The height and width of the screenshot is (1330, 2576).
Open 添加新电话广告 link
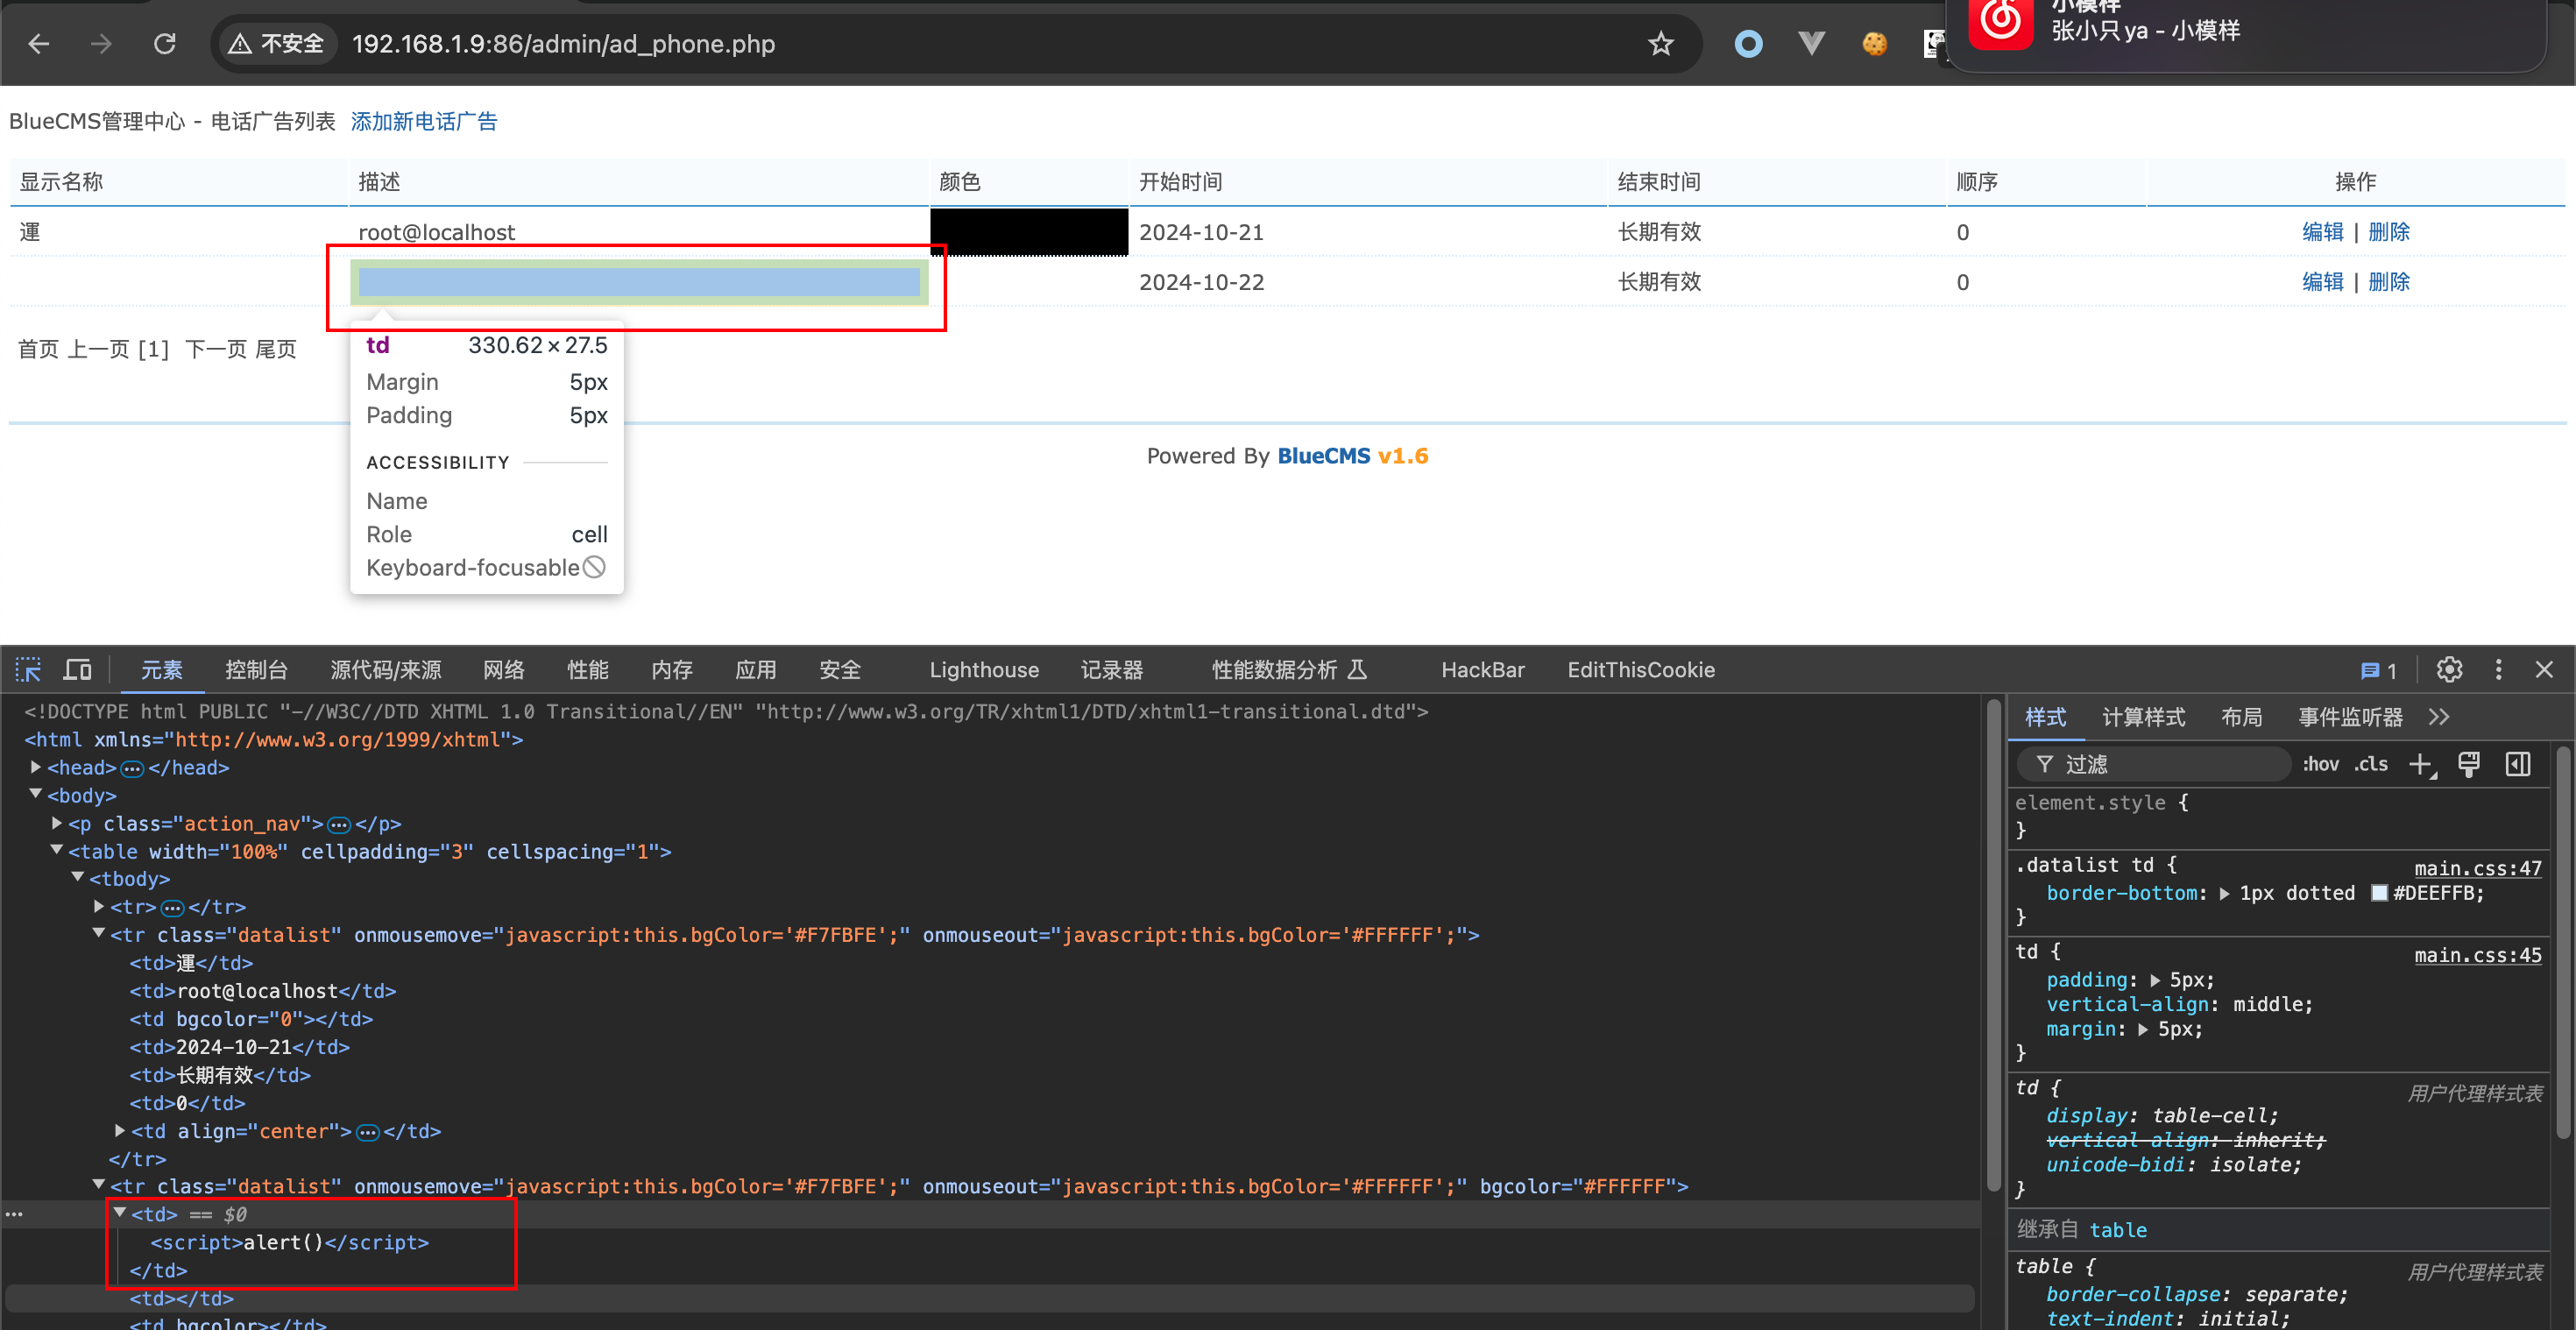pos(424,121)
